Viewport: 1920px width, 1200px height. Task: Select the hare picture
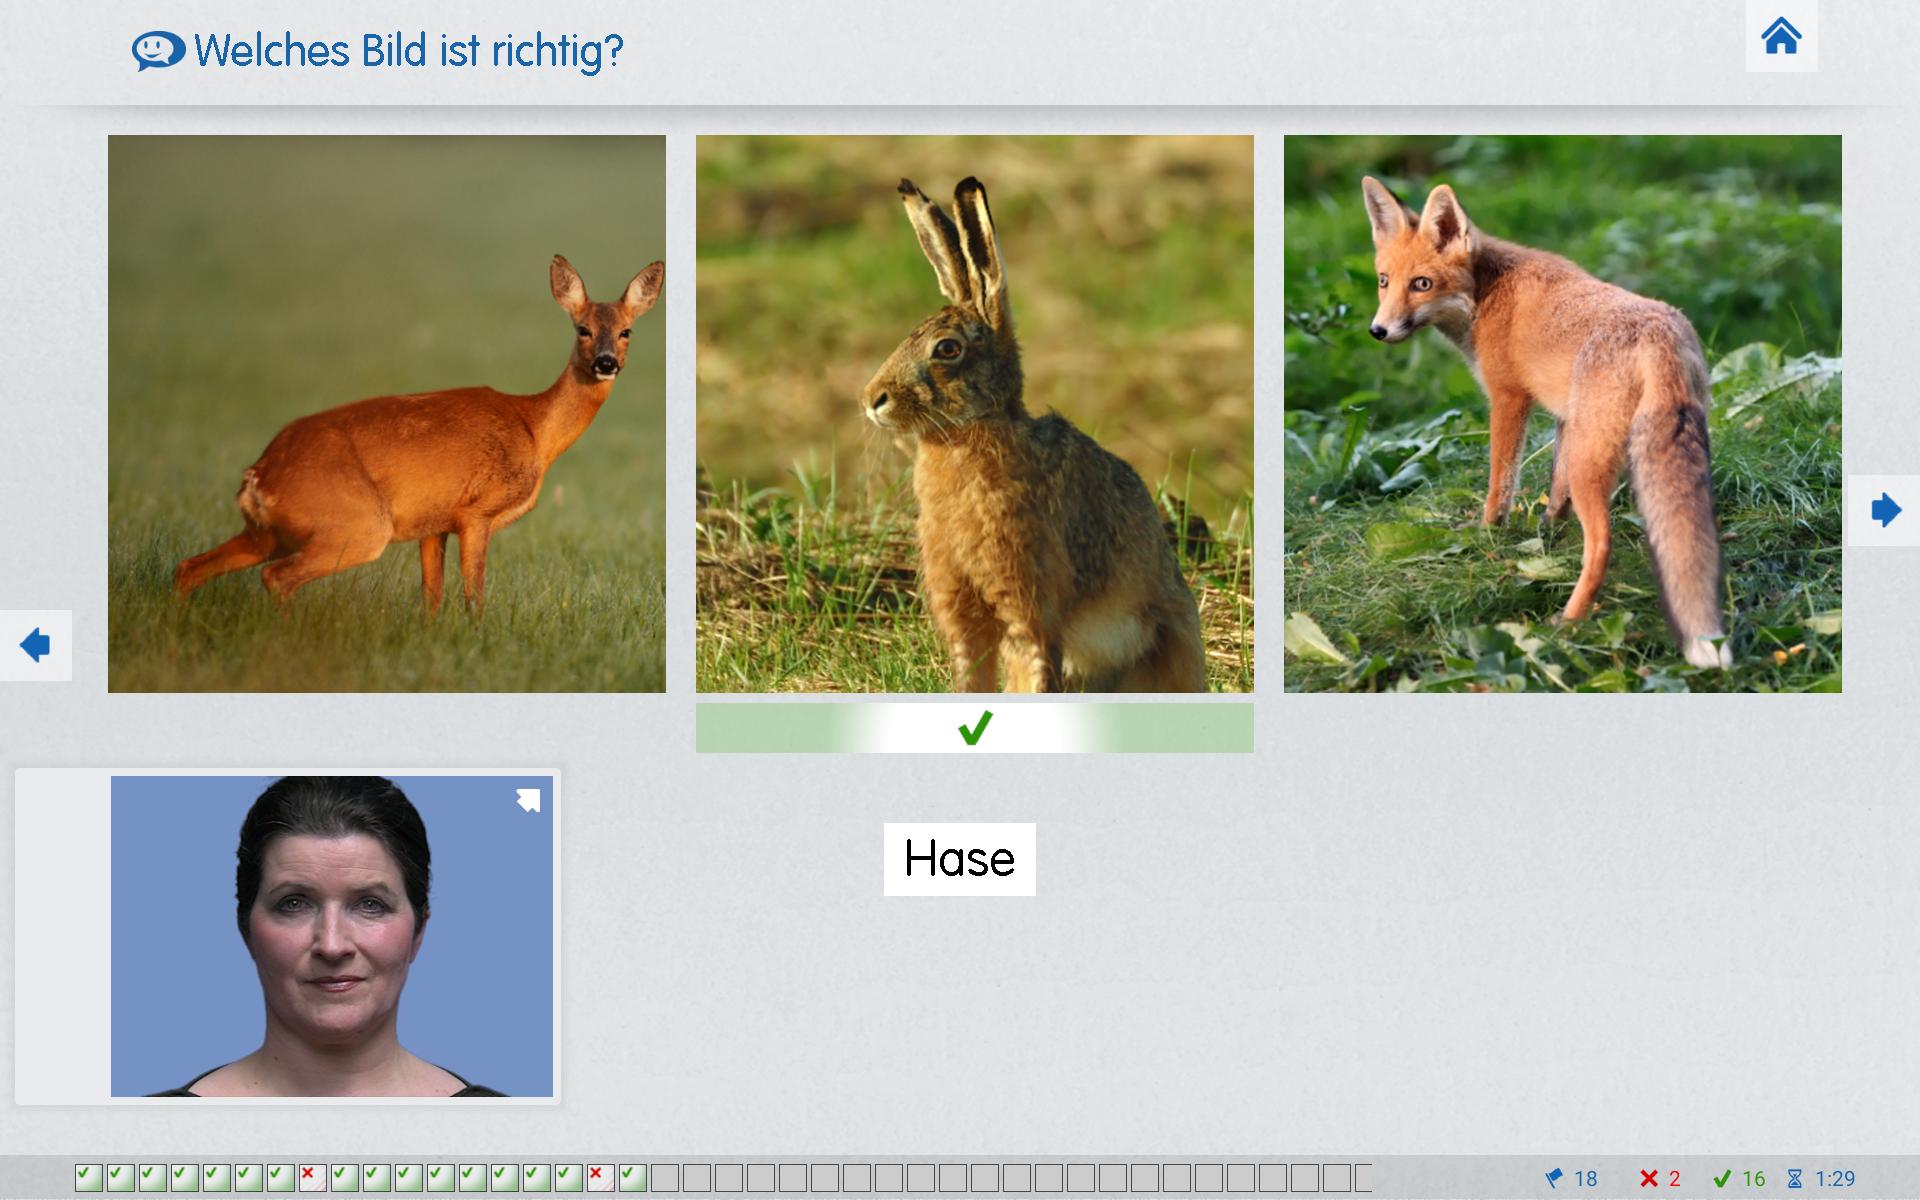coord(975,414)
